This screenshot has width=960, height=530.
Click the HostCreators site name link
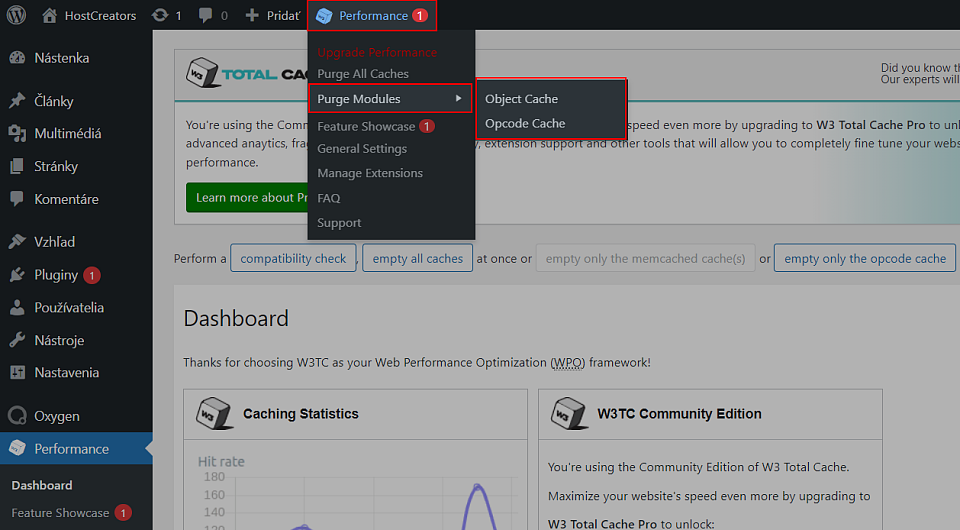click(x=100, y=15)
